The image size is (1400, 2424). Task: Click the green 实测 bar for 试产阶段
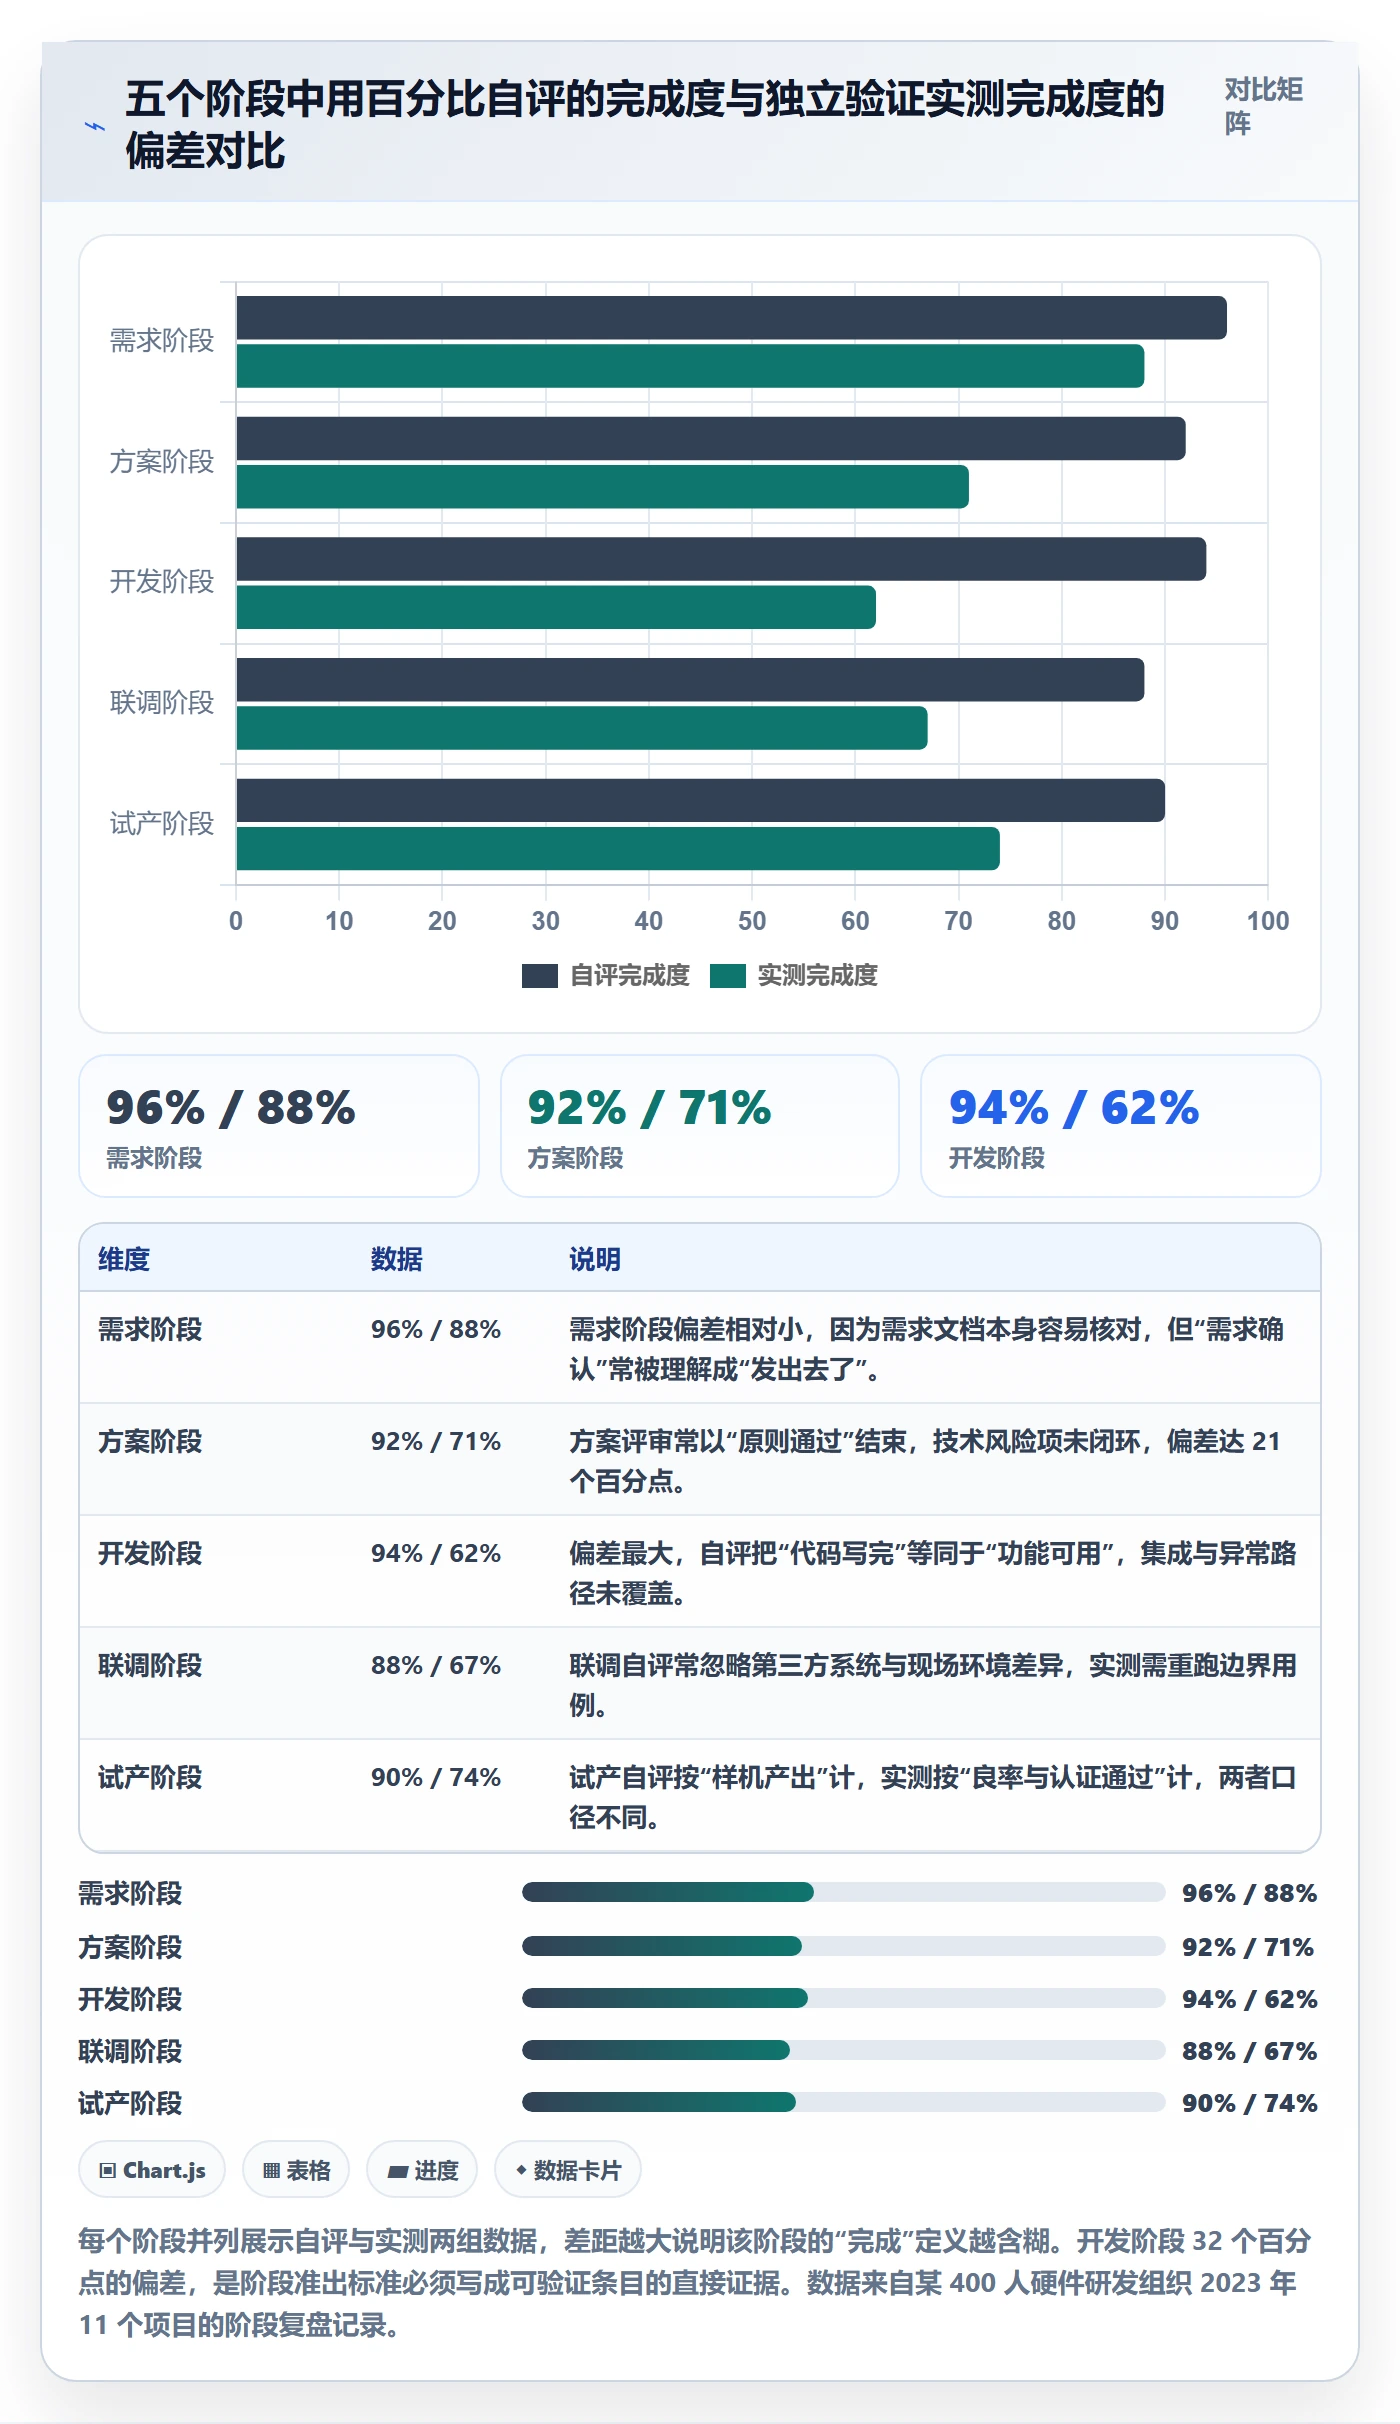[618, 849]
